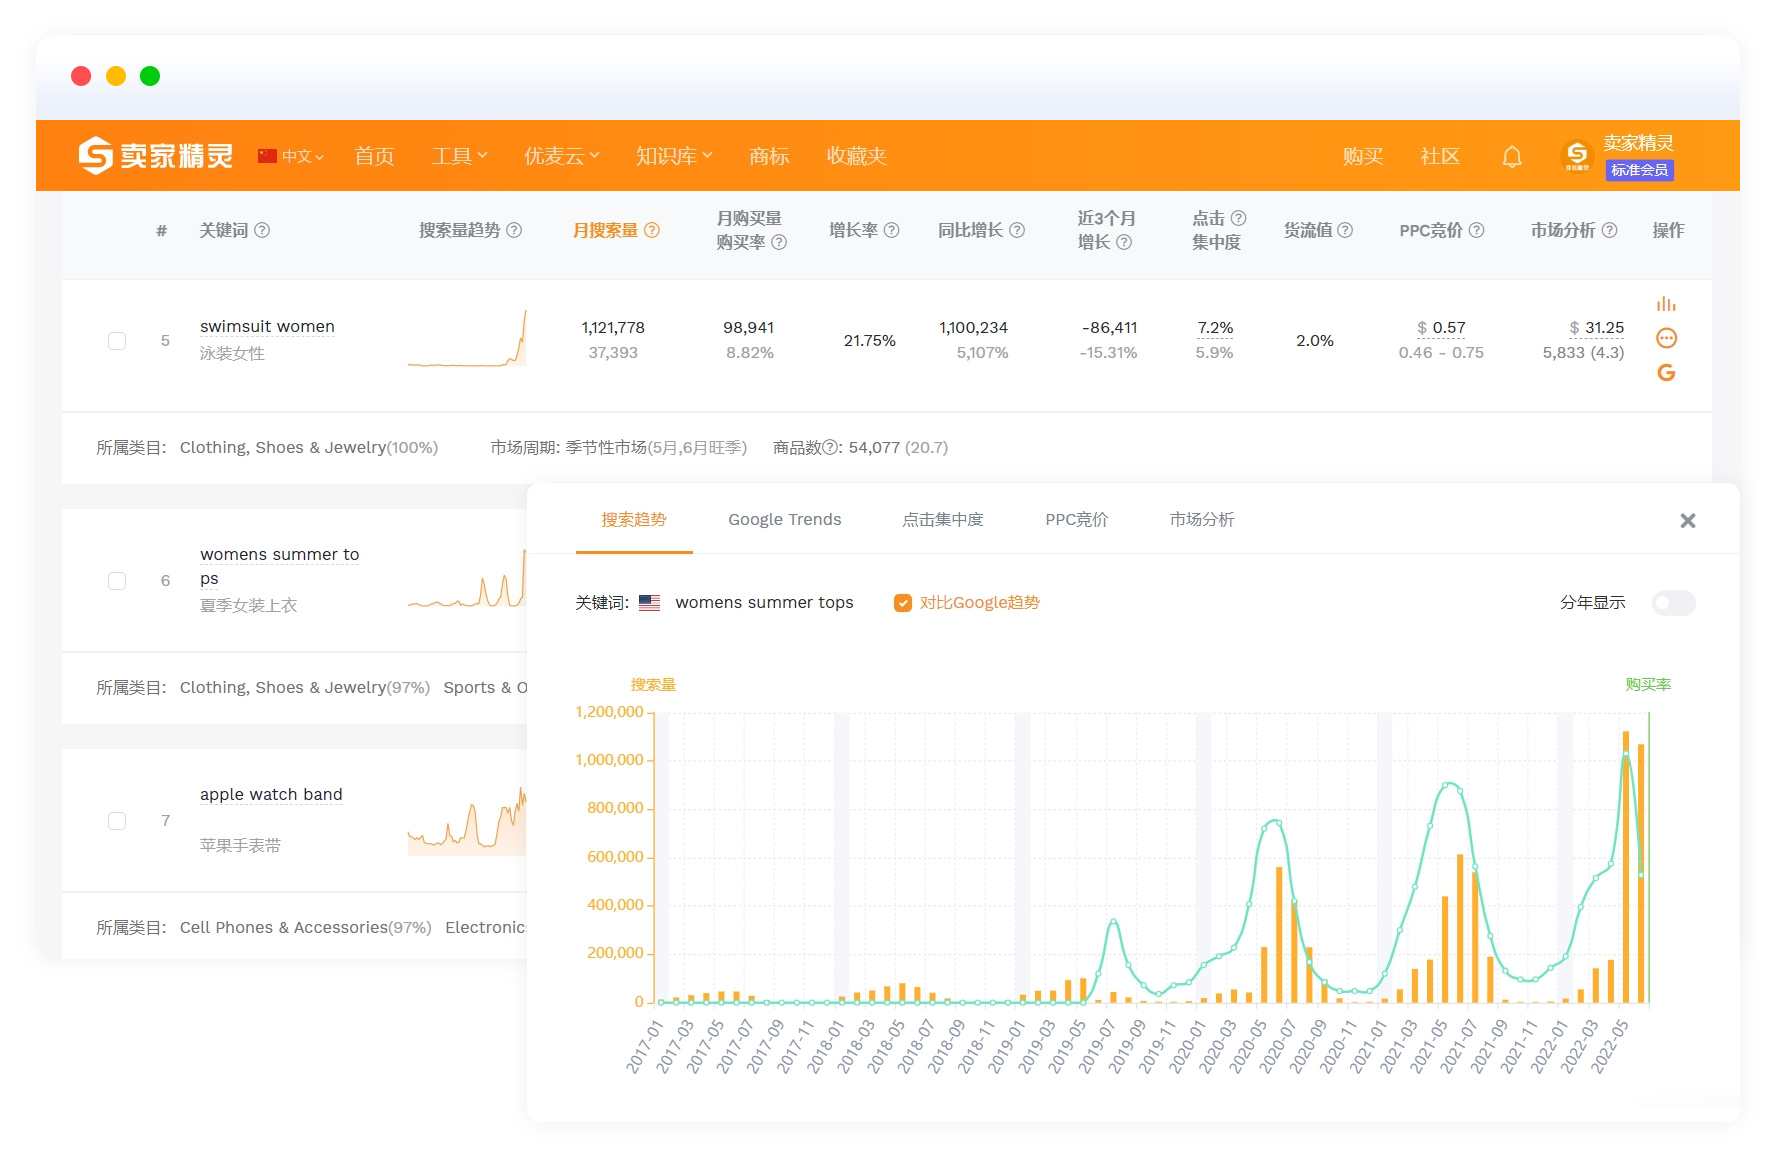
Task: Click the swimsuit women trend sparkline
Action: pos(467,339)
